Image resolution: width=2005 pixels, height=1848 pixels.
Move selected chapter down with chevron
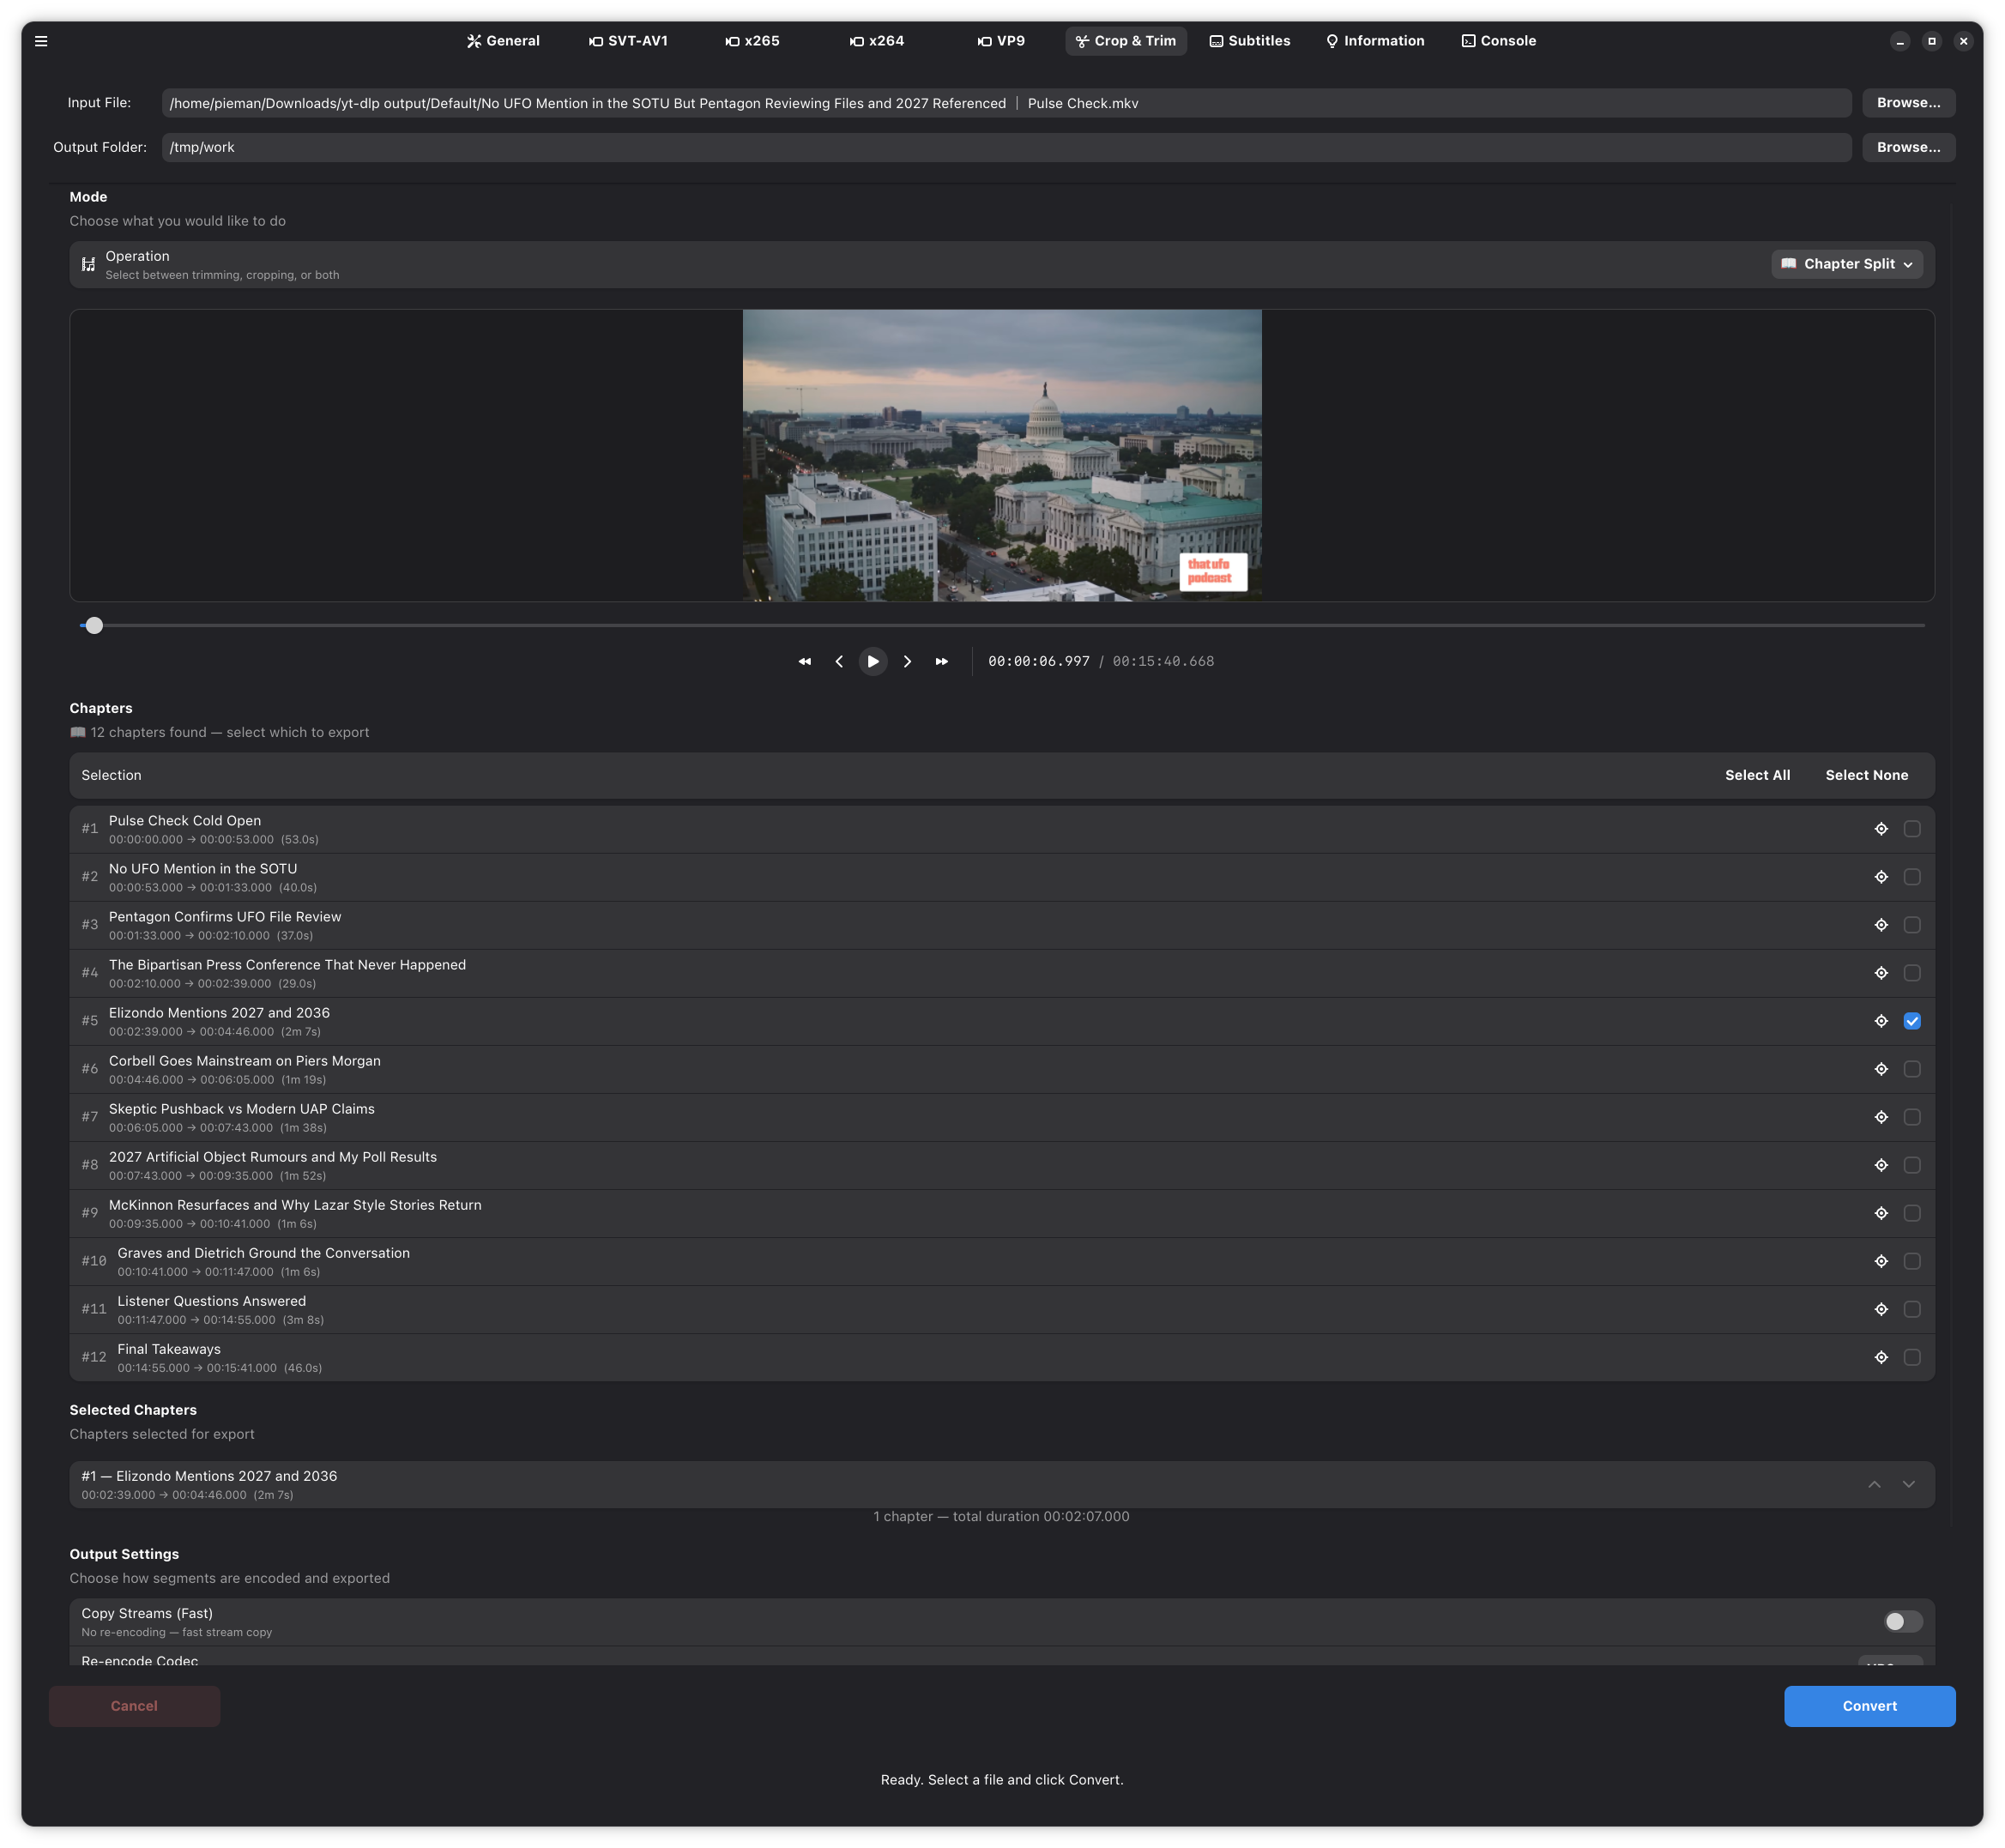coord(1909,1484)
